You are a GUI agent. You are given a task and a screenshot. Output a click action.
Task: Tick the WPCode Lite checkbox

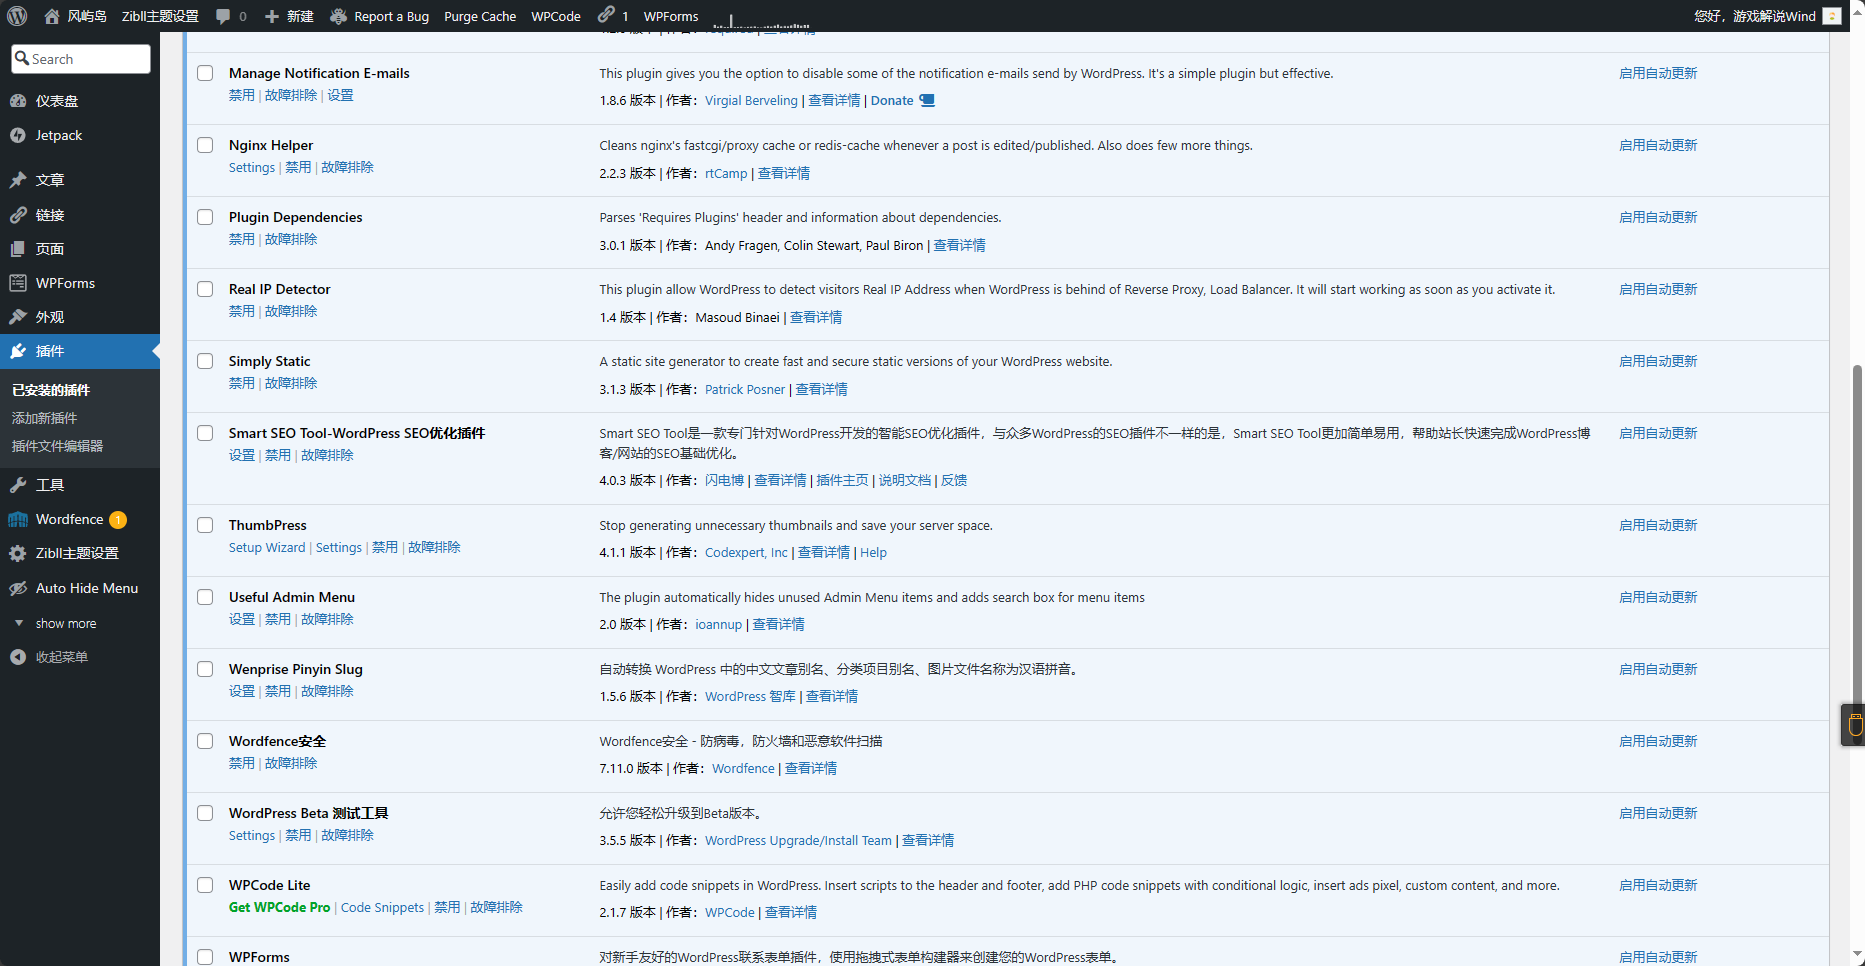(x=205, y=885)
